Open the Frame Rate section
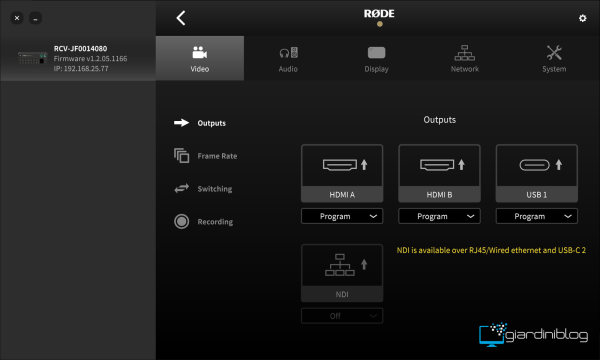 click(205, 156)
